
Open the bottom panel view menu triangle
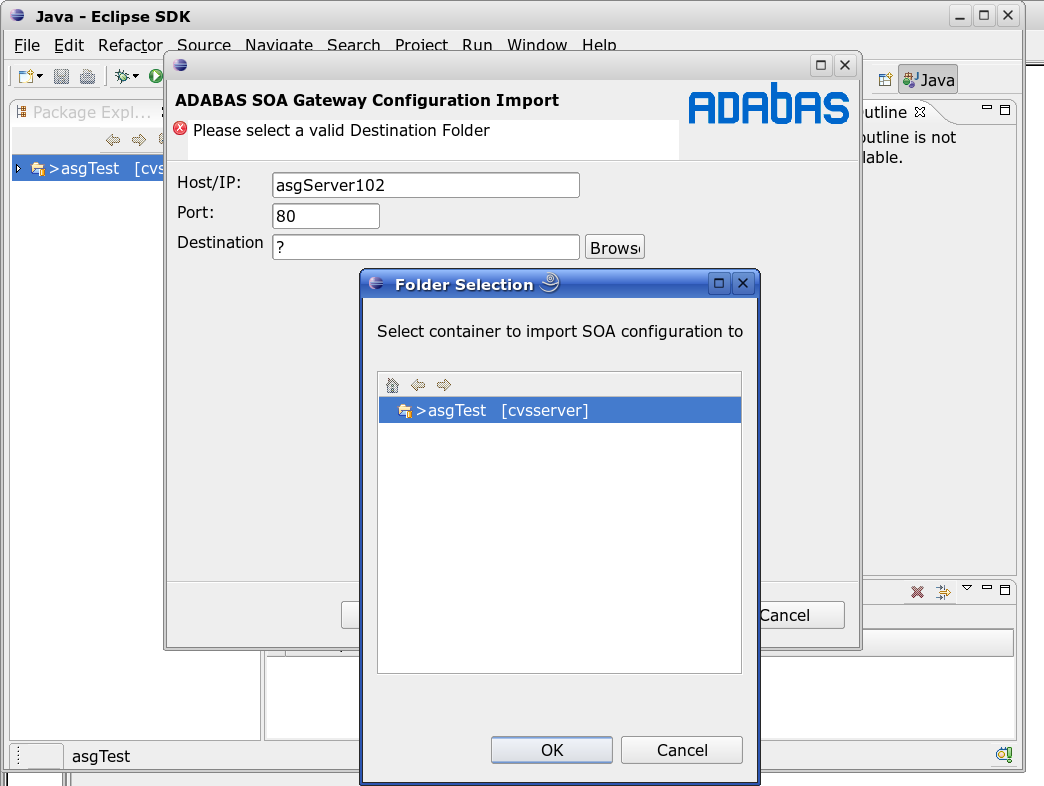click(967, 588)
